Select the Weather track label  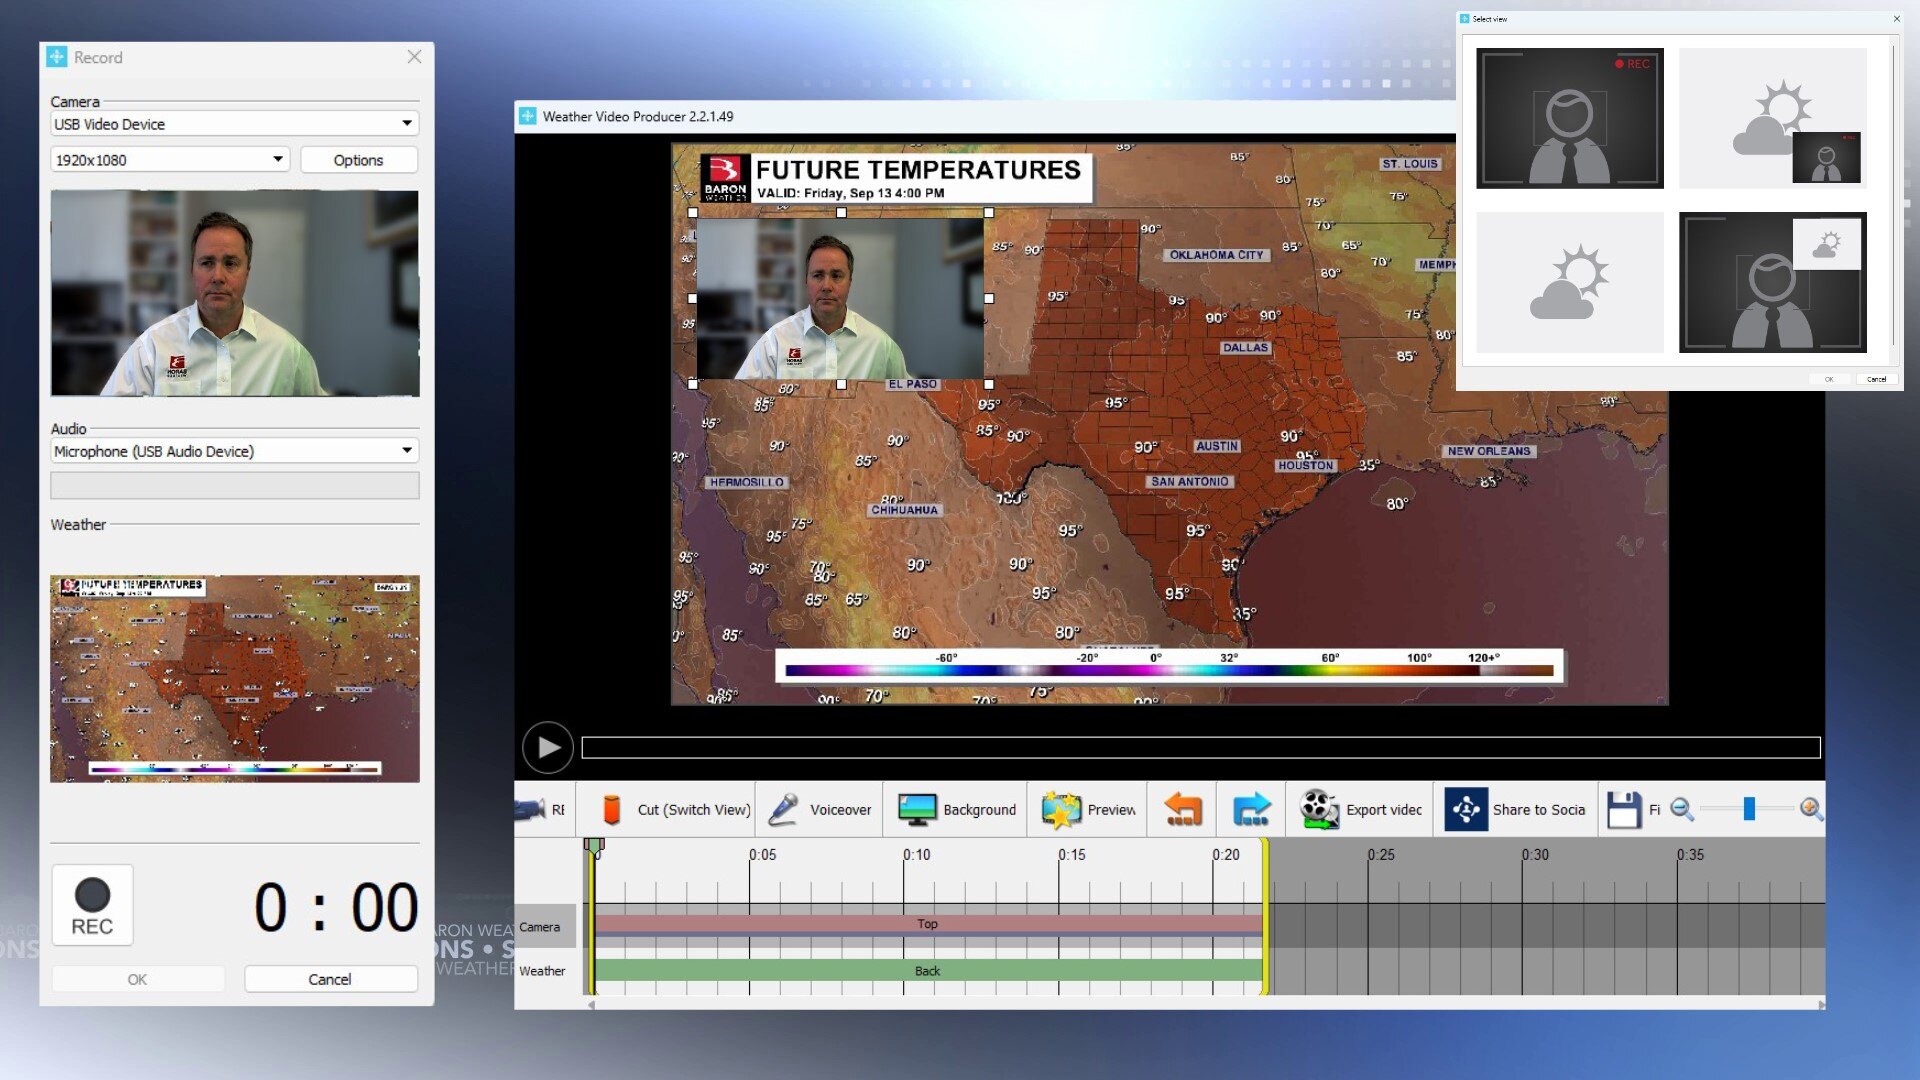click(545, 971)
